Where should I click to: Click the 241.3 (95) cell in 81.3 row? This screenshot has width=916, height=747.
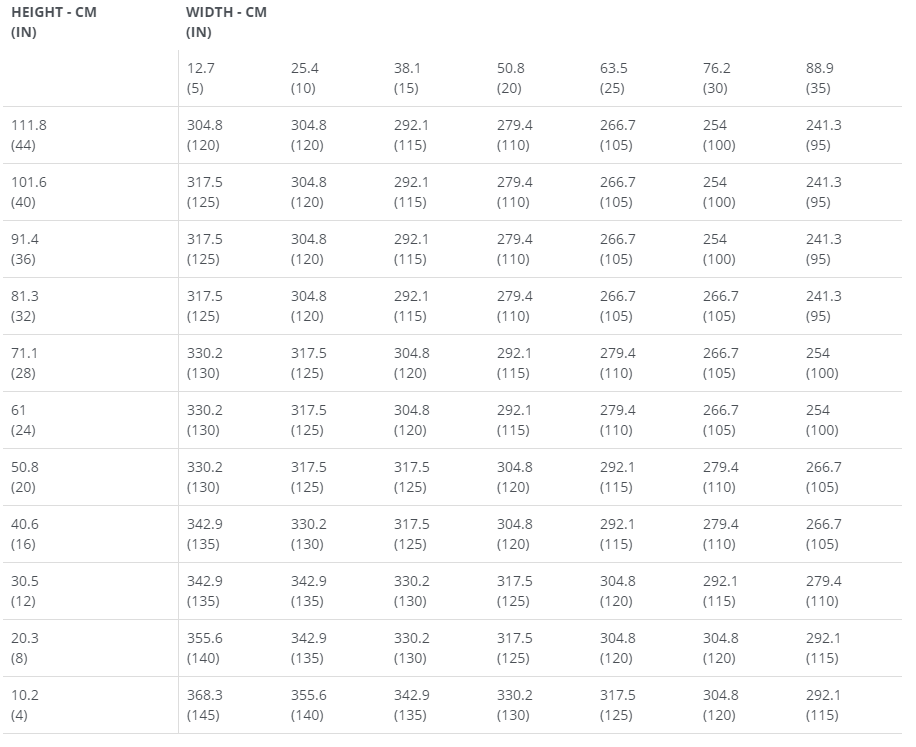[824, 306]
